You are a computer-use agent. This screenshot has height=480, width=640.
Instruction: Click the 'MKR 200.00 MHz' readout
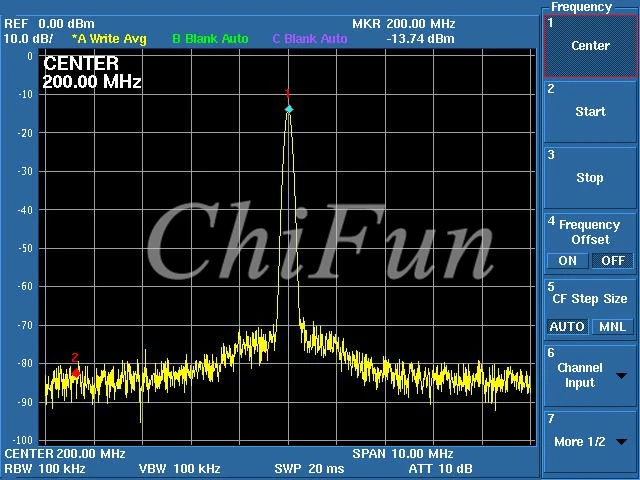point(404,24)
